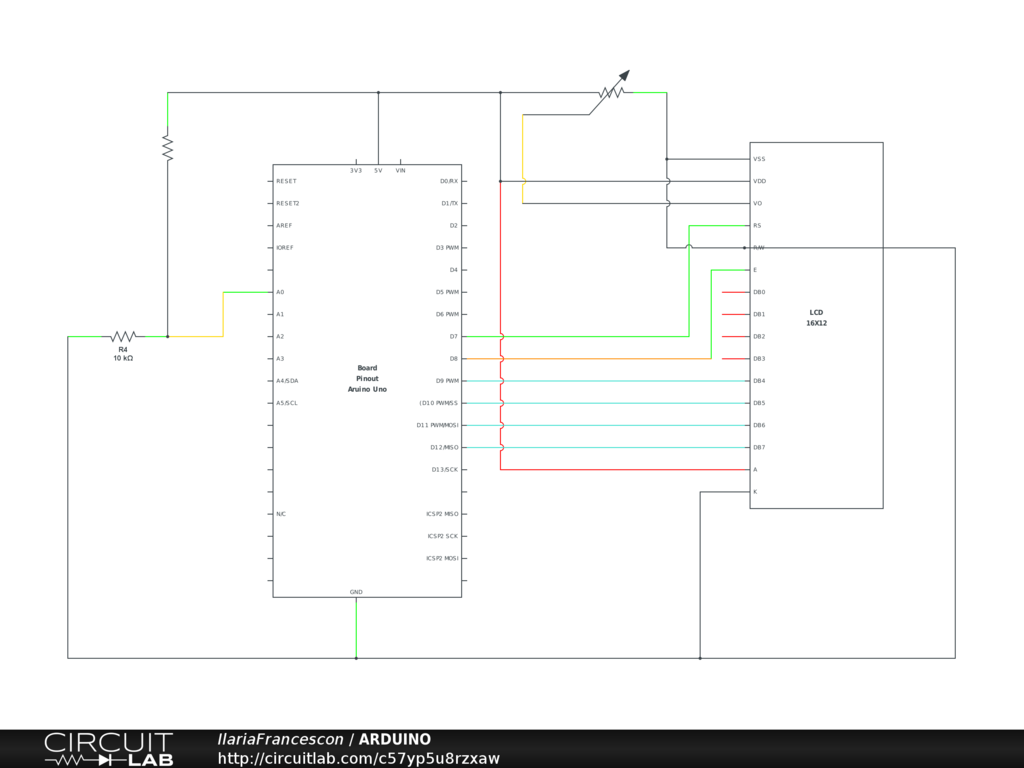Image resolution: width=1024 pixels, height=768 pixels.
Task: Click the potentiometer symbol at the top
Action: pyautogui.click(x=611, y=92)
